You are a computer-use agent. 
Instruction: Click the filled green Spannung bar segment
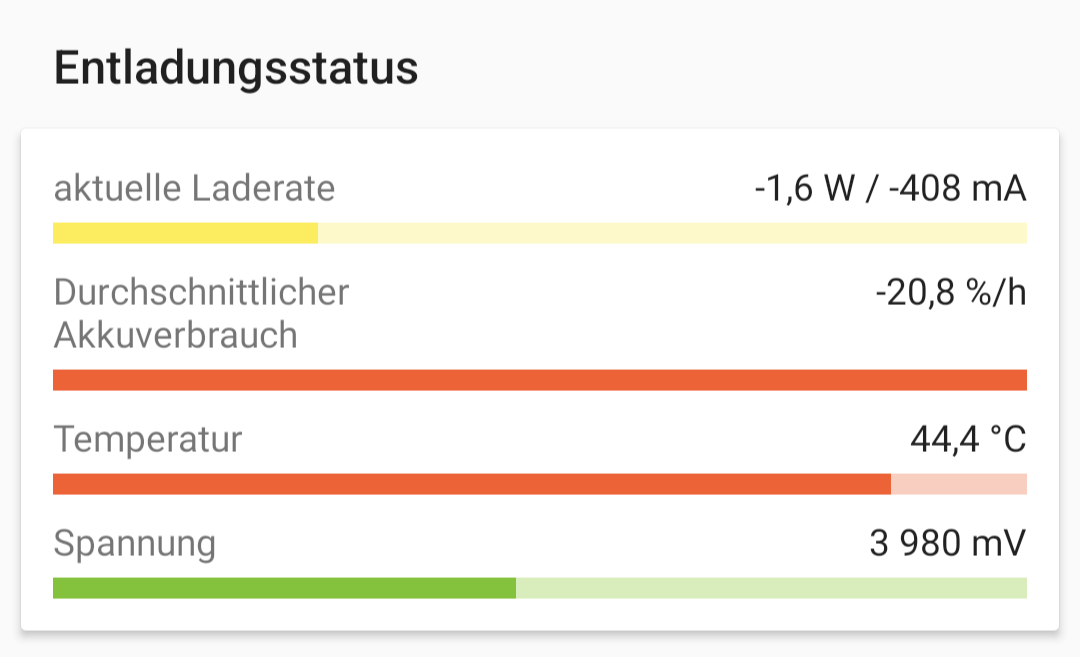(284, 588)
